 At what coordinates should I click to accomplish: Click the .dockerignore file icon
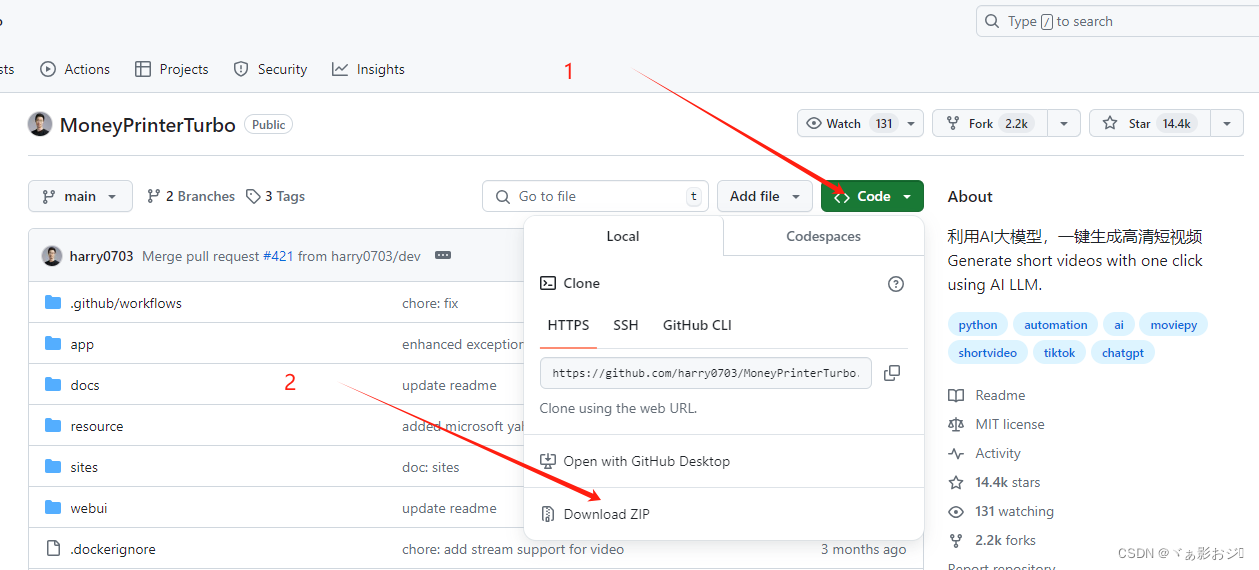coord(53,549)
